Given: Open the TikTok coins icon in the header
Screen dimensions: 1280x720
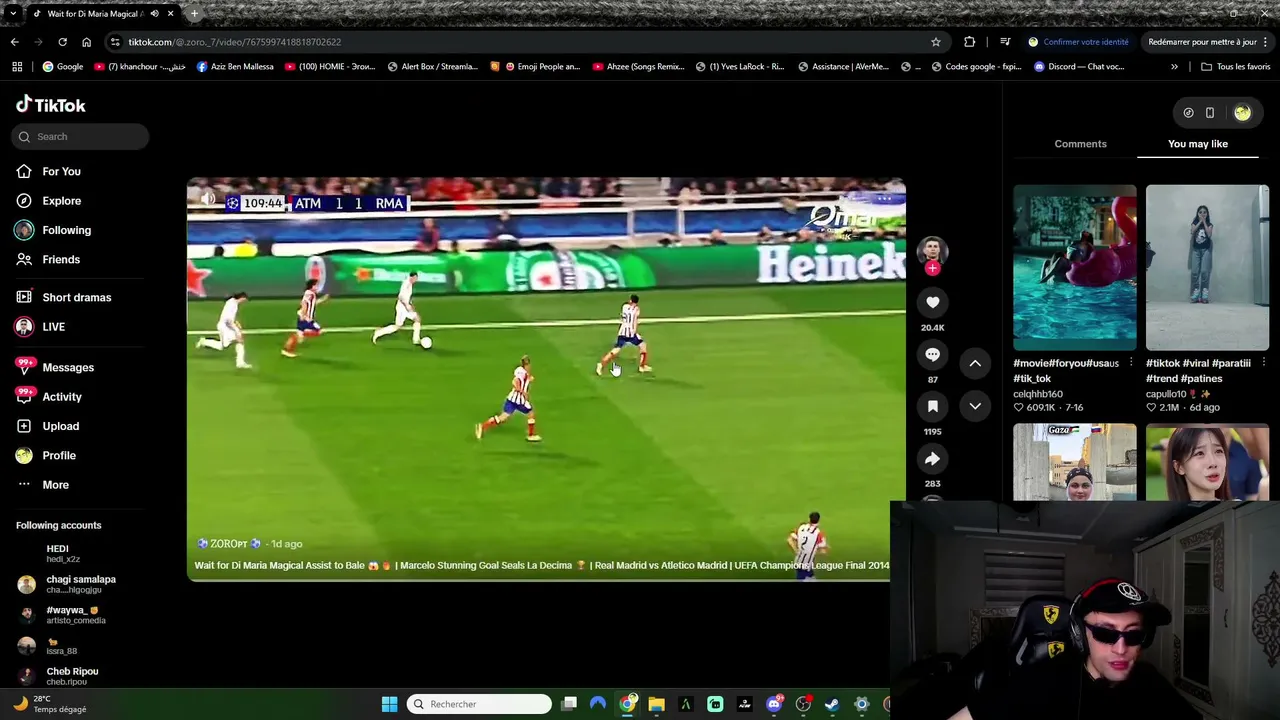Looking at the screenshot, I should (x=1188, y=113).
